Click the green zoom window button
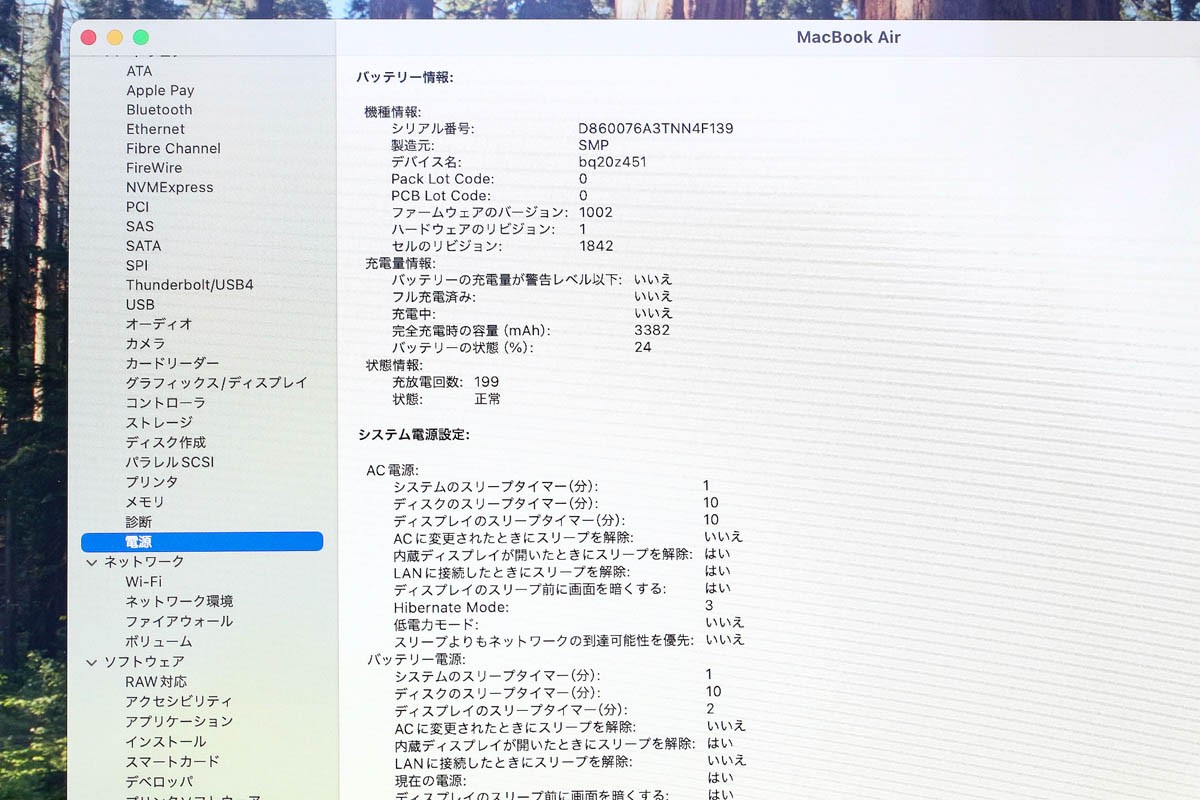The image size is (1200, 800). coord(141,37)
